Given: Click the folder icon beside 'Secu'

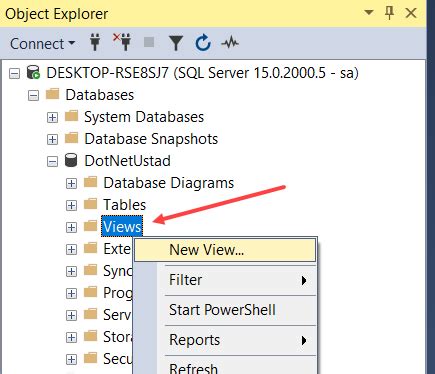Looking at the screenshot, I should 90,358.
